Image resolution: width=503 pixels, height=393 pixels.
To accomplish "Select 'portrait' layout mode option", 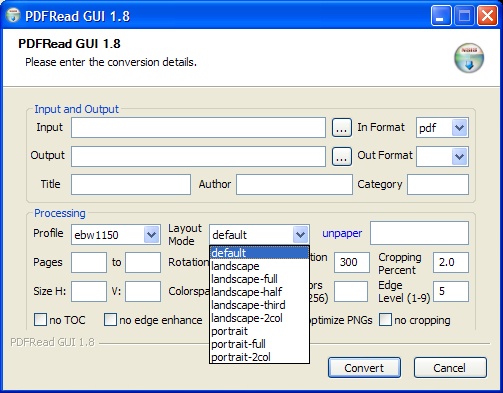I will tap(259, 331).
